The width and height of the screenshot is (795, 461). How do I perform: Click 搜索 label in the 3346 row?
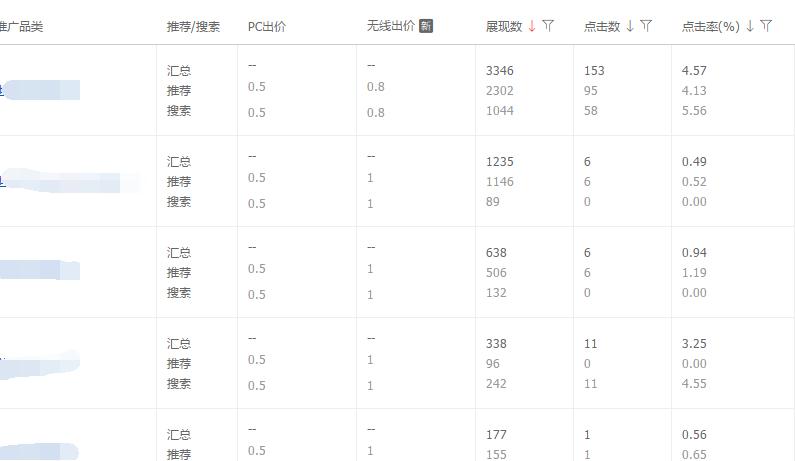178,111
